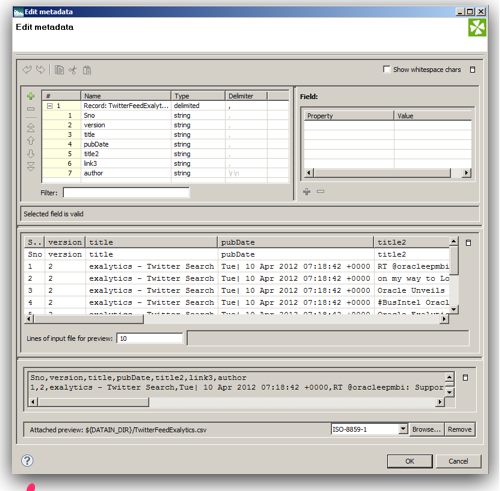Click the Copy toolbar icon
Screen dimensions: 500x491
click(59, 70)
